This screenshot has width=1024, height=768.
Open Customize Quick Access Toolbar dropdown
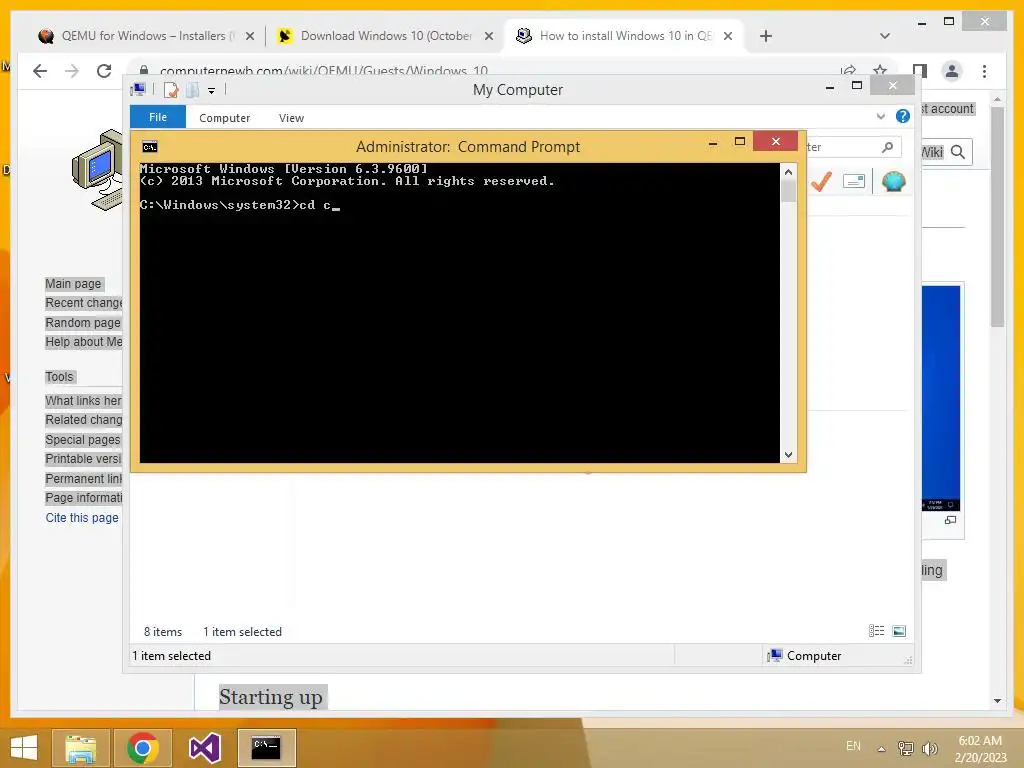(212, 91)
